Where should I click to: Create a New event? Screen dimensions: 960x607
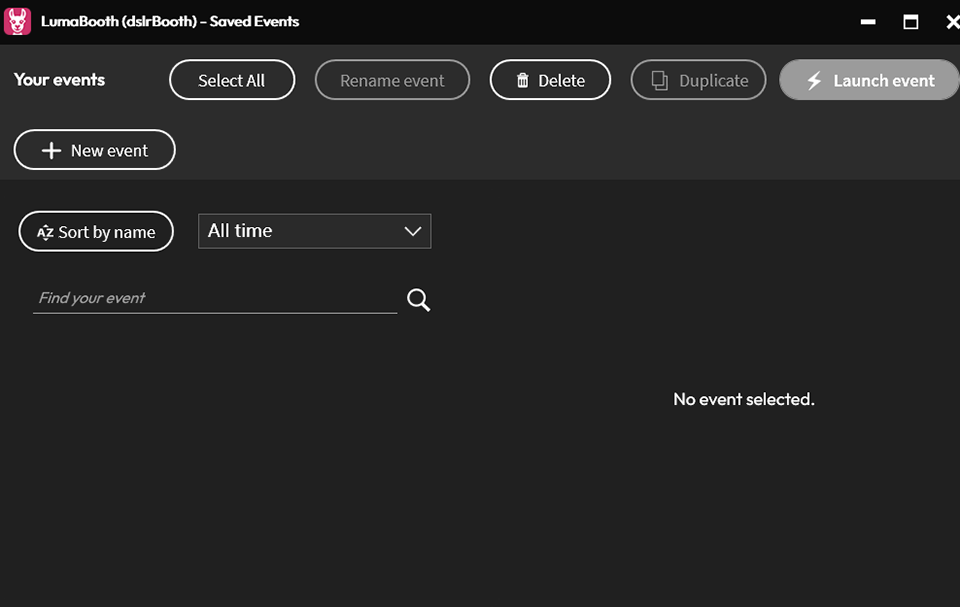[x=94, y=149]
